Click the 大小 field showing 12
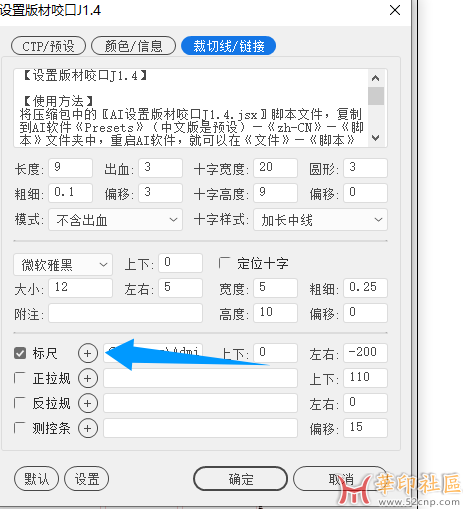 click(x=81, y=288)
